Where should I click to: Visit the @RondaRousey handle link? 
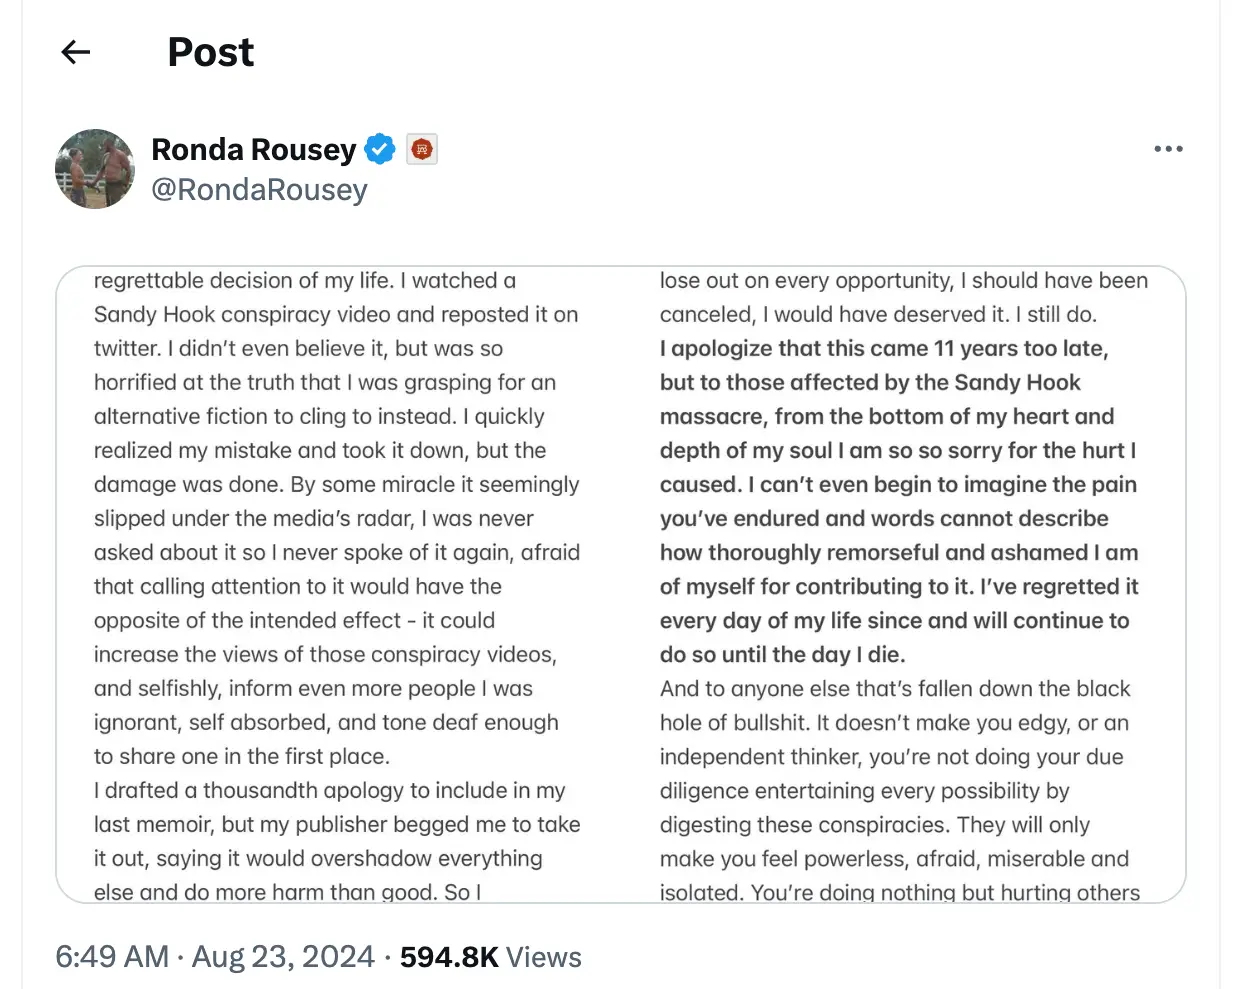261,190
